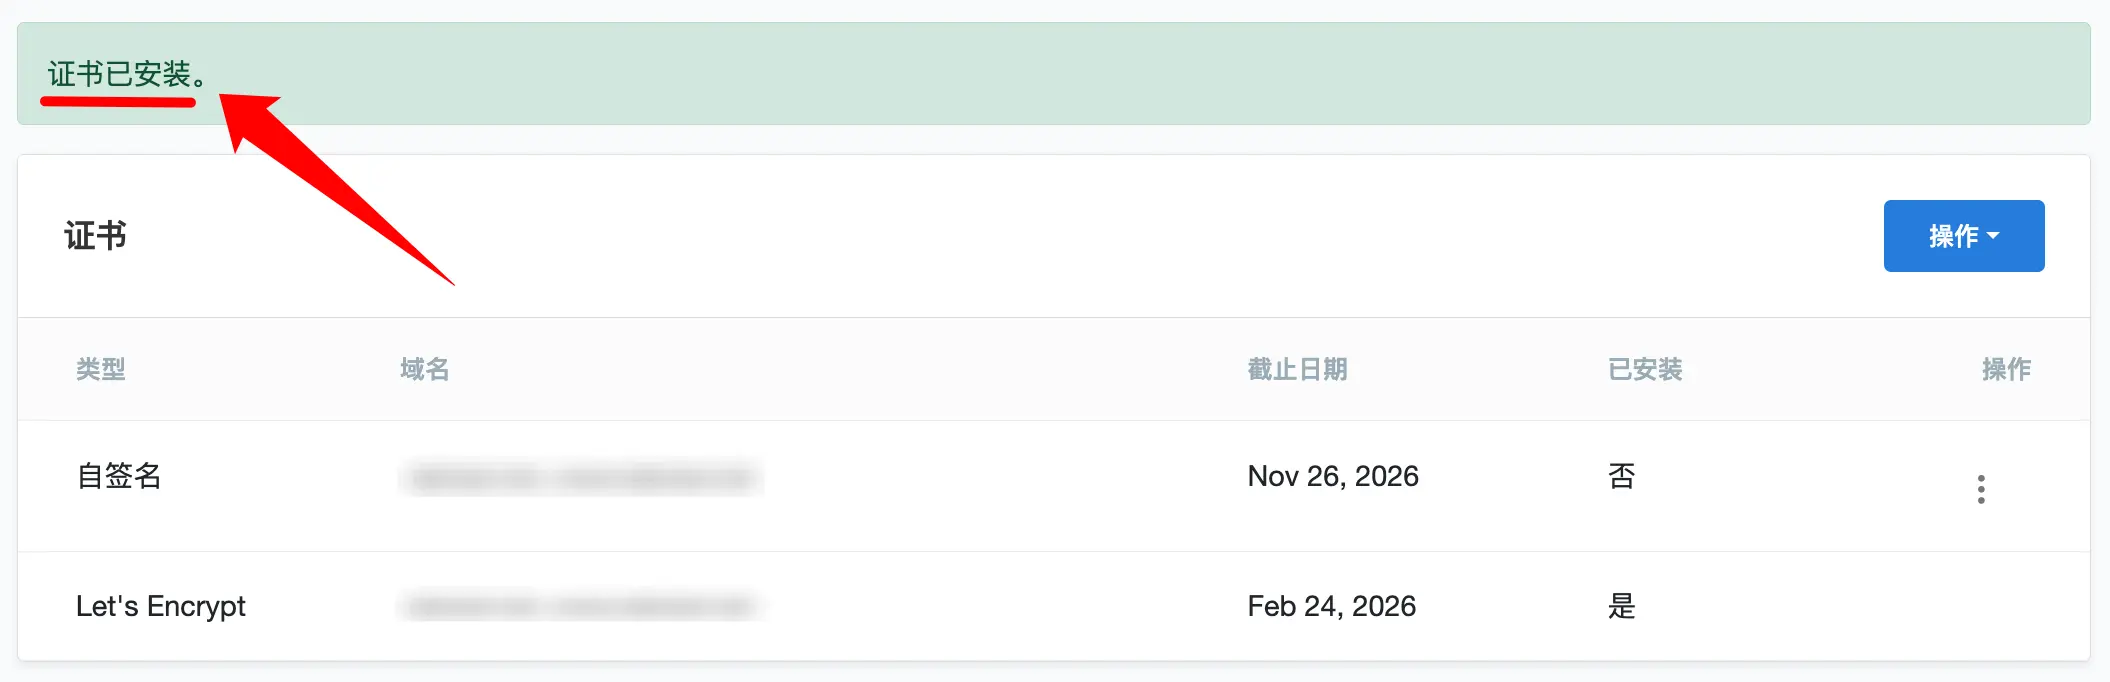Click the expiry date Nov 26, 2026

pyautogui.click(x=1333, y=477)
